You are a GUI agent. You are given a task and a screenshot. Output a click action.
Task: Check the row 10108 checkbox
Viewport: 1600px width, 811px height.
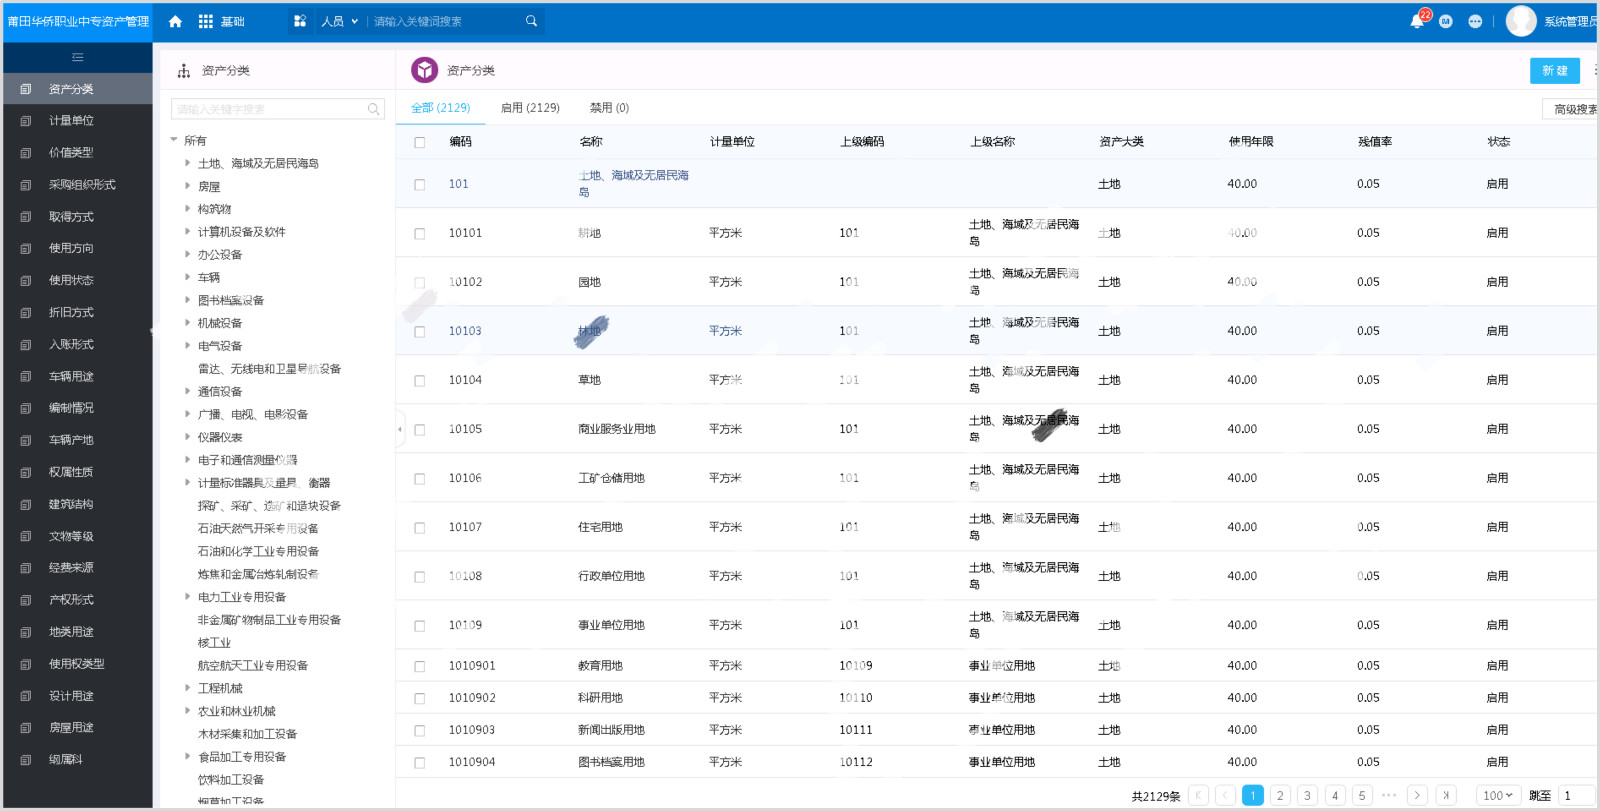[420, 577]
